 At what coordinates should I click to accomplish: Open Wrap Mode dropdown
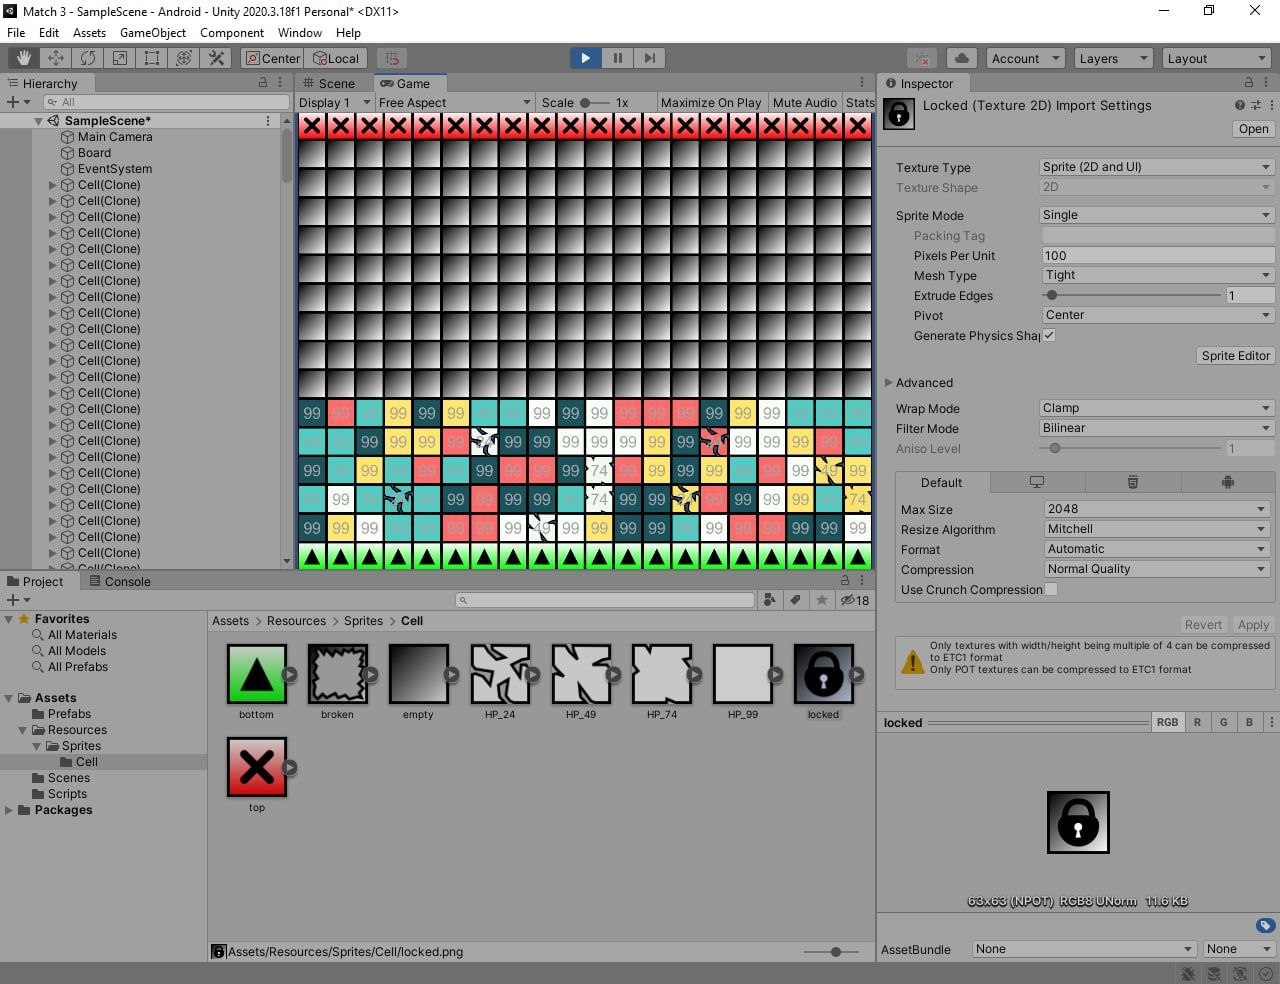point(1157,408)
